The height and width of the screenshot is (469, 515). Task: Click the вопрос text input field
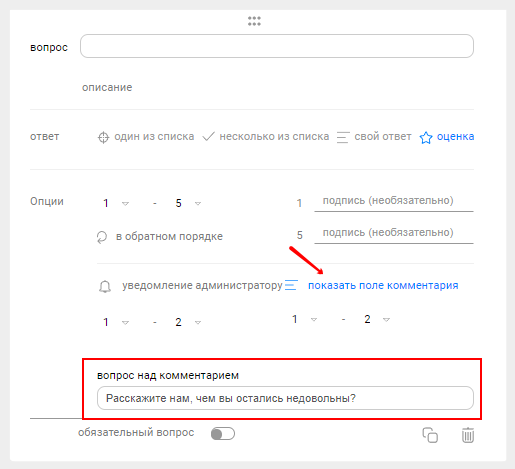[277, 46]
